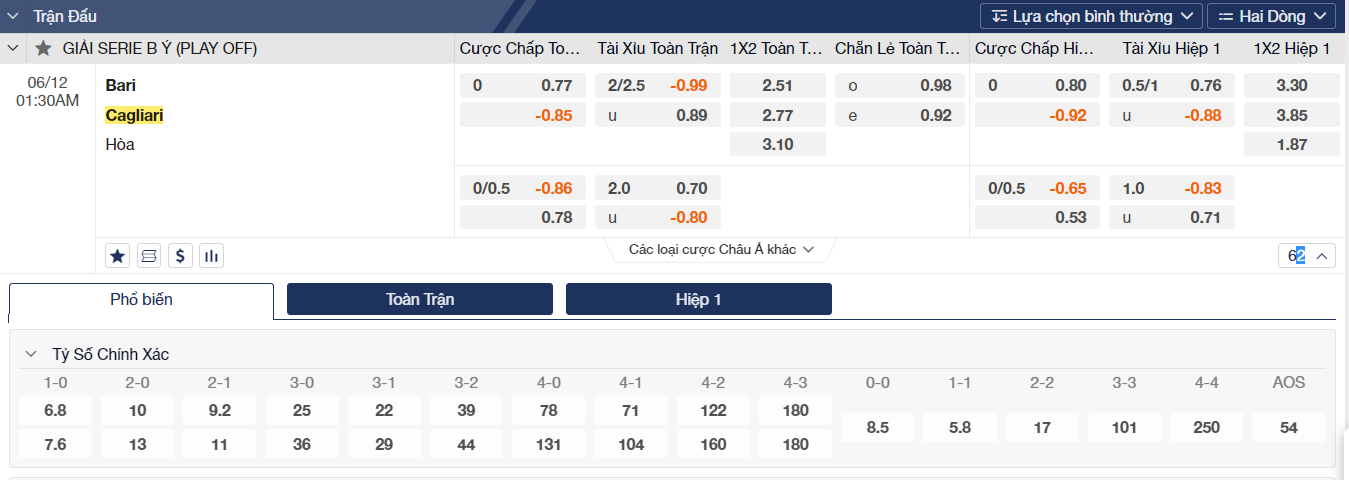Switch to the Toàn Trận tab
The image size is (1349, 480).
pos(420,299)
